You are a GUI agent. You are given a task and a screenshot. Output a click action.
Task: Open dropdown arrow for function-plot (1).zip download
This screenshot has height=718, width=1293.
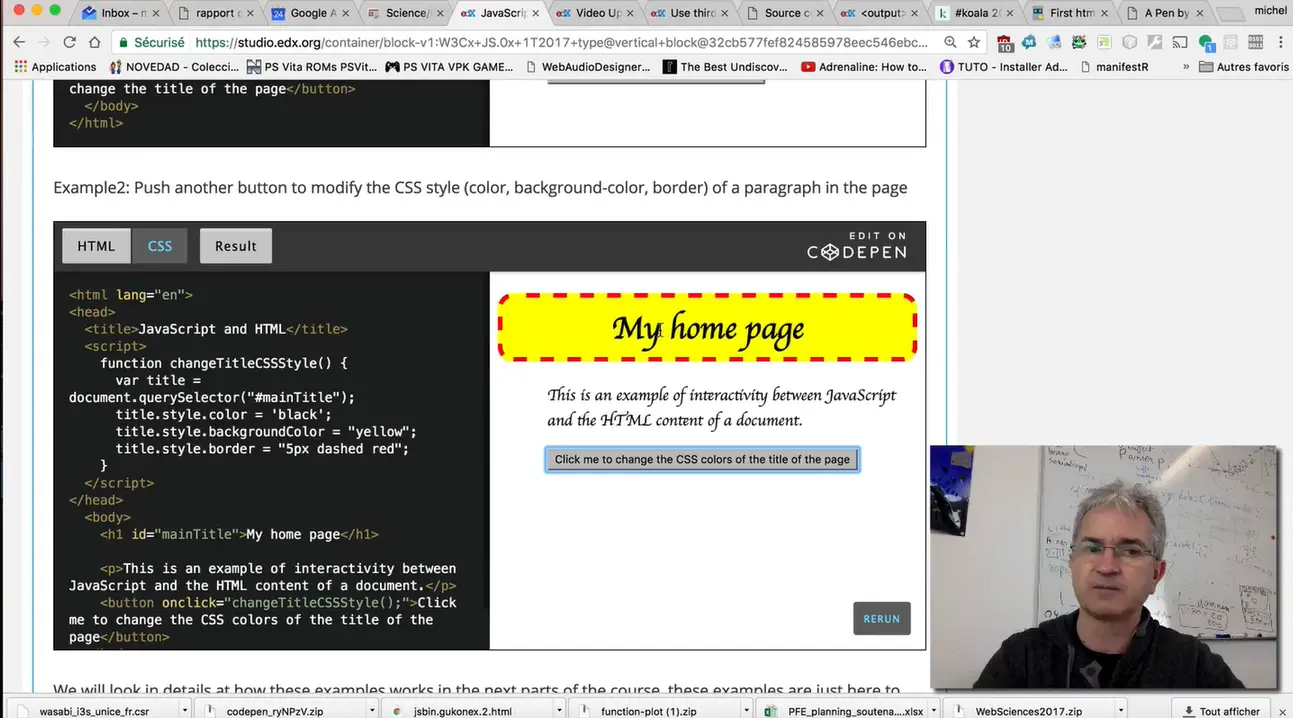748,711
